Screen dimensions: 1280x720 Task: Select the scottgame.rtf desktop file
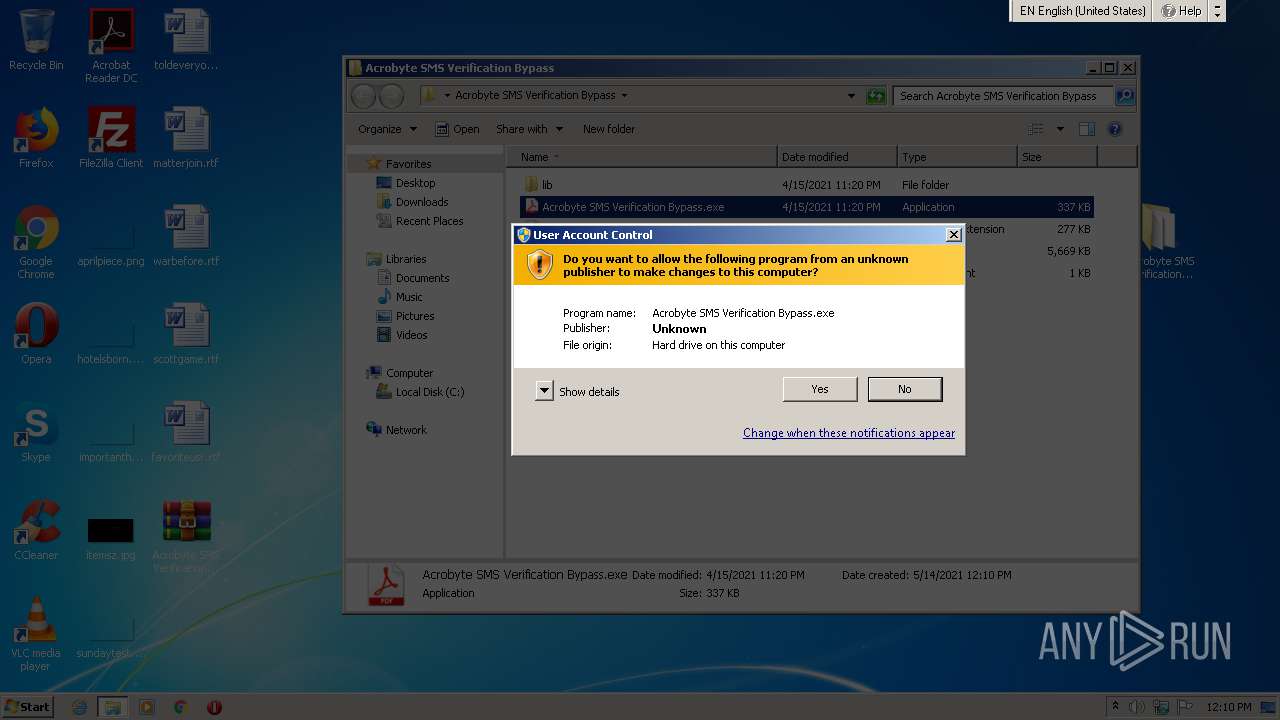point(186,334)
